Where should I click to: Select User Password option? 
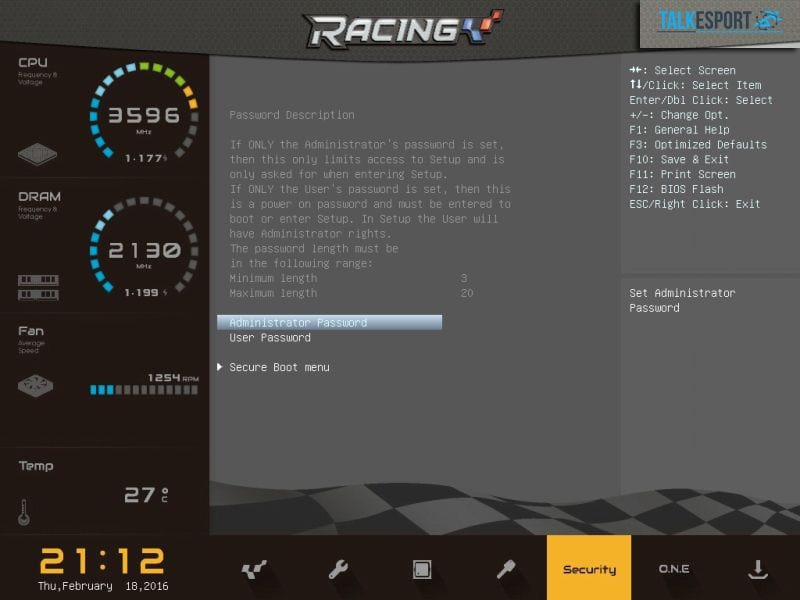[270, 338]
